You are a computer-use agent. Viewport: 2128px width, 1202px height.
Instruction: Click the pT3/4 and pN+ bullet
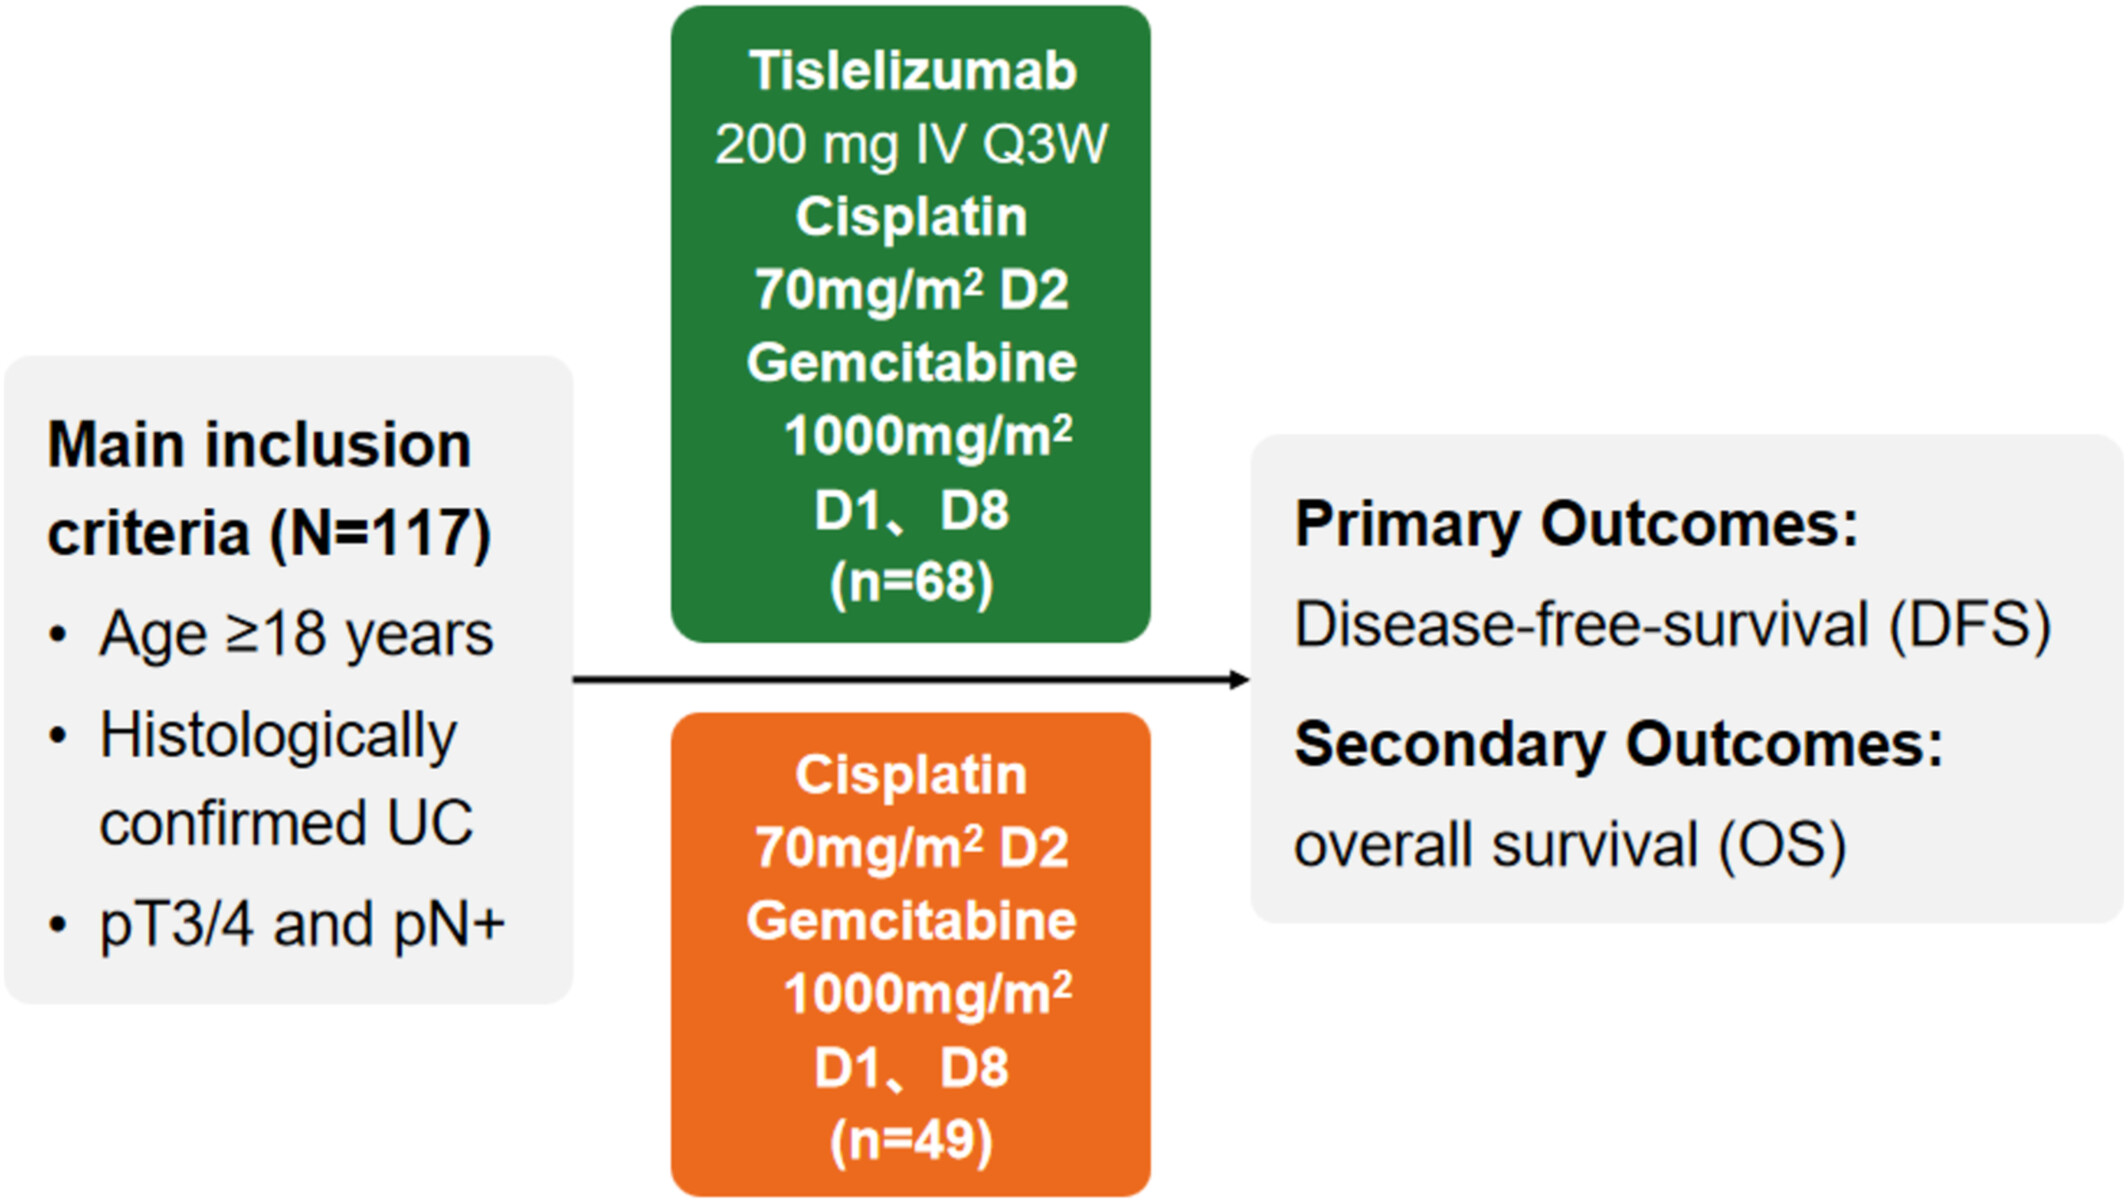pos(301,924)
